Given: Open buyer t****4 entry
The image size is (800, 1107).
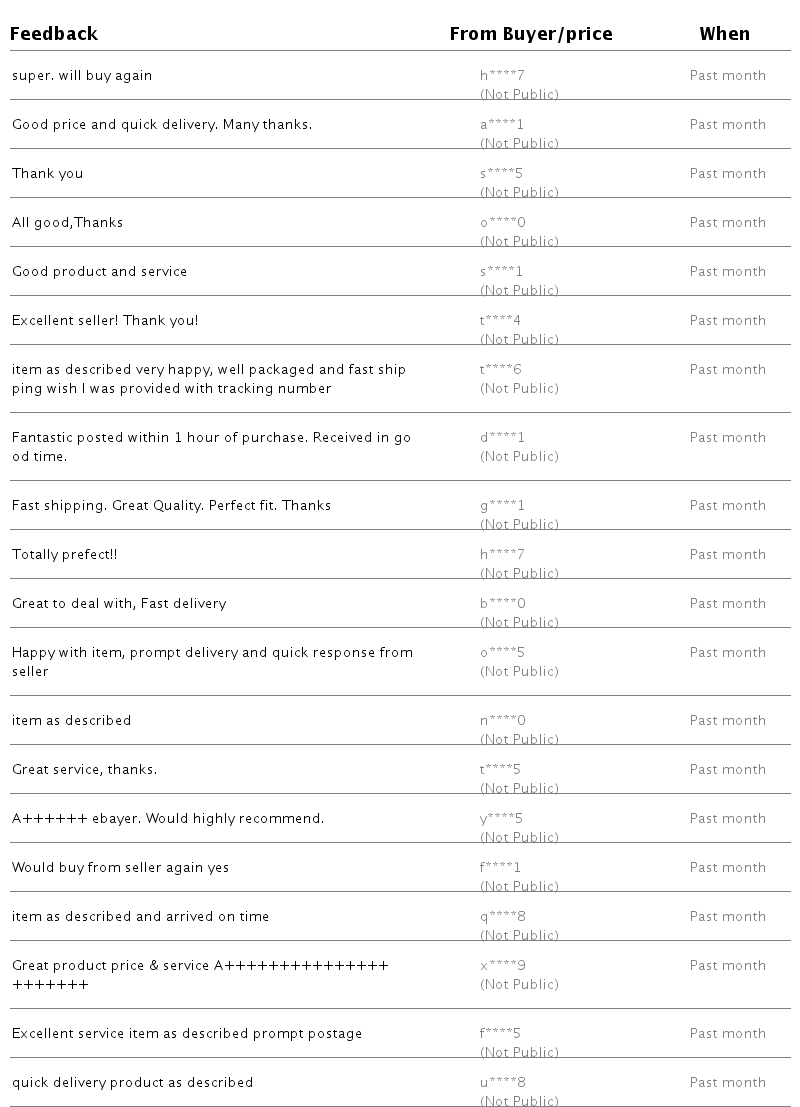Looking at the screenshot, I should tap(500, 321).
